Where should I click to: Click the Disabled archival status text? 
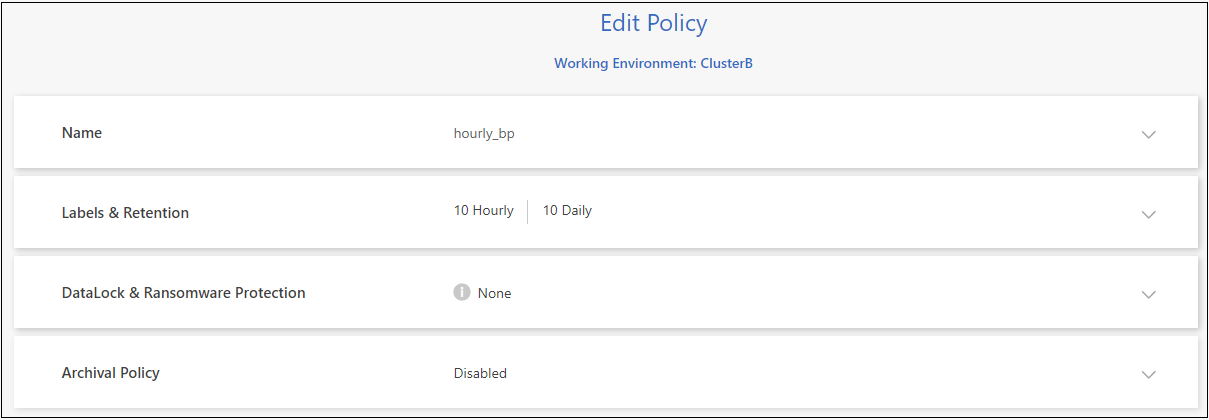coord(480,373)
